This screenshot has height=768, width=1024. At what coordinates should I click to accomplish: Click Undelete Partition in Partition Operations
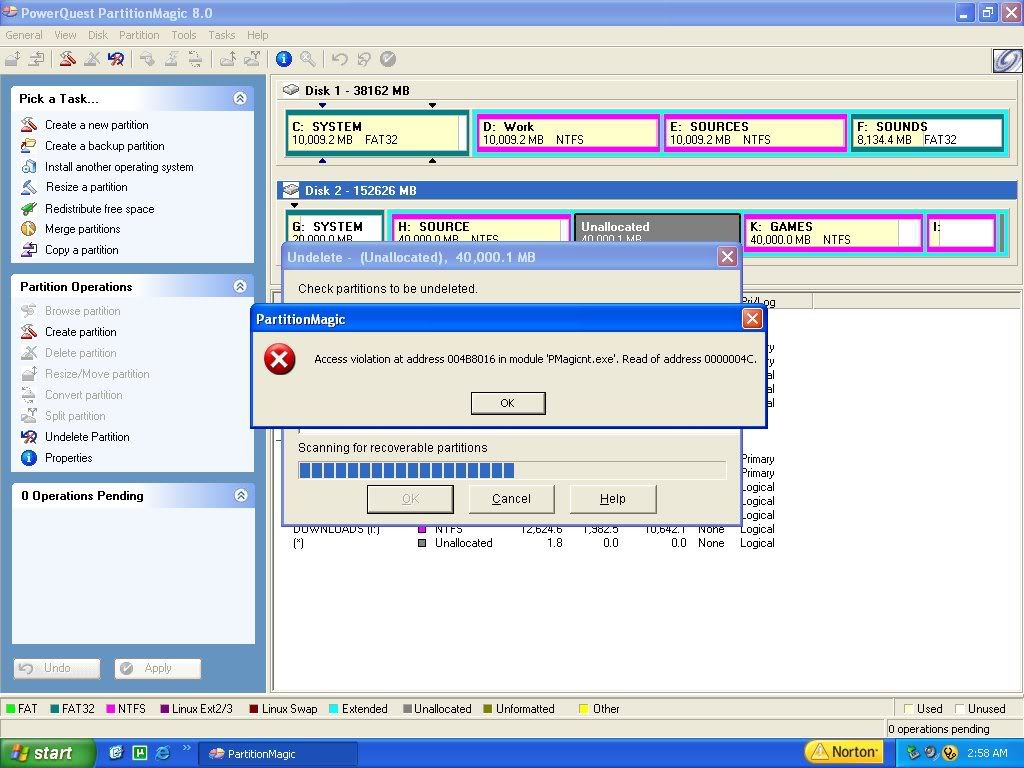click(x=87, y=437)
